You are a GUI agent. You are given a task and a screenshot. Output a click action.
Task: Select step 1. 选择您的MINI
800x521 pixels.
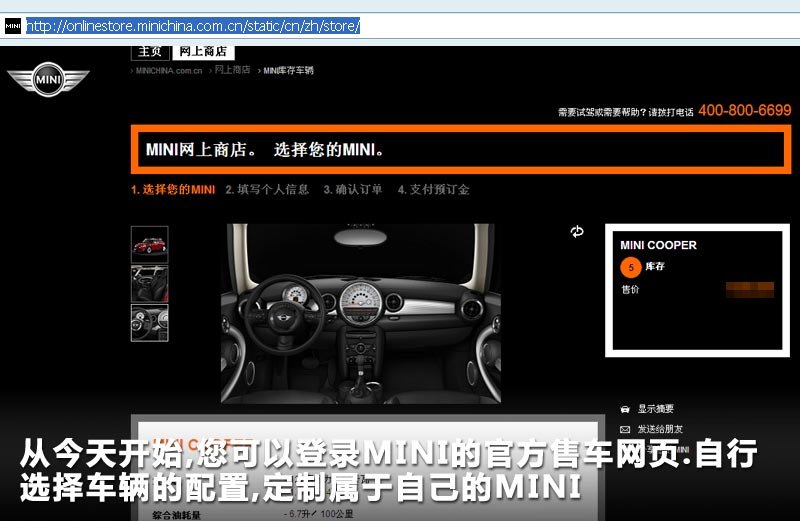[173, 190]
